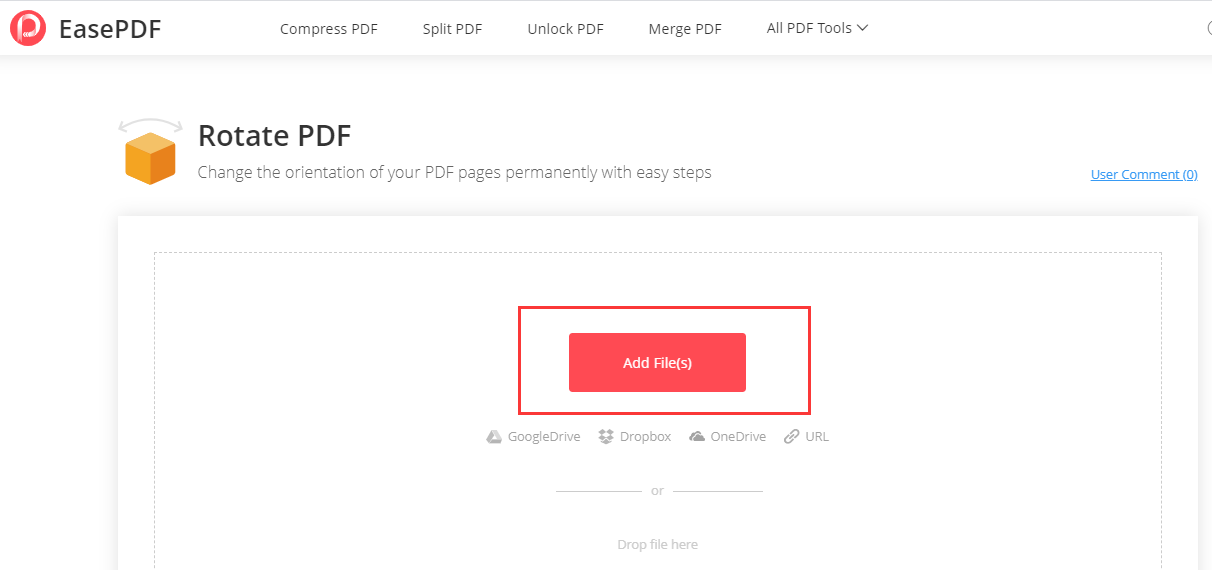Select the Dropbox box icon
The width and height of the screenshot is (1212, 570).
[x=606, y=437]
